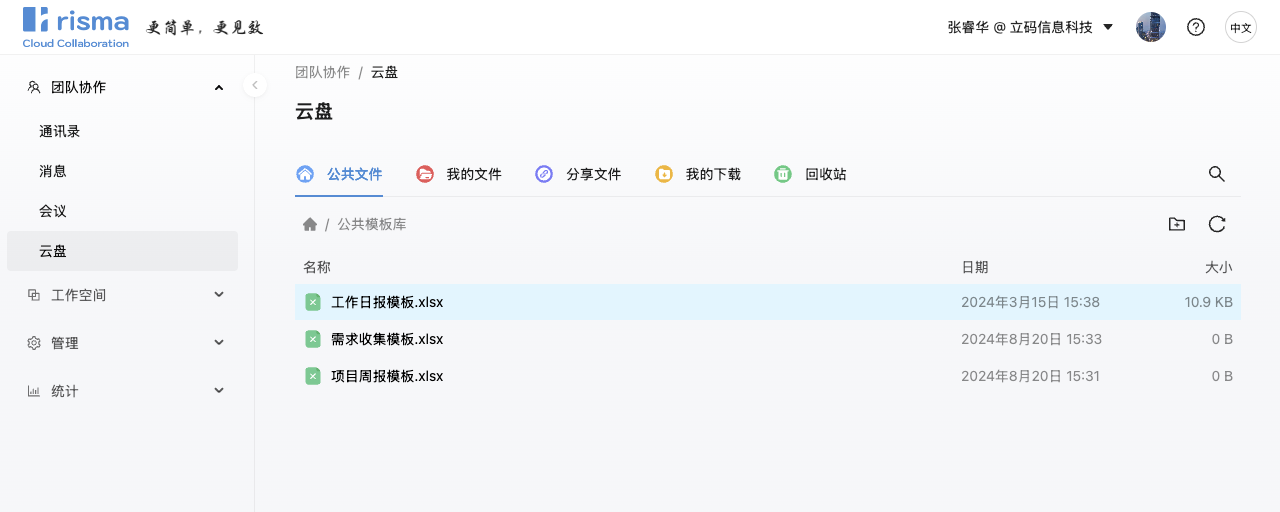The width and height of the screenshot is (1280, 512).
Task: Refresh the file list
Action: (1217, 224)
